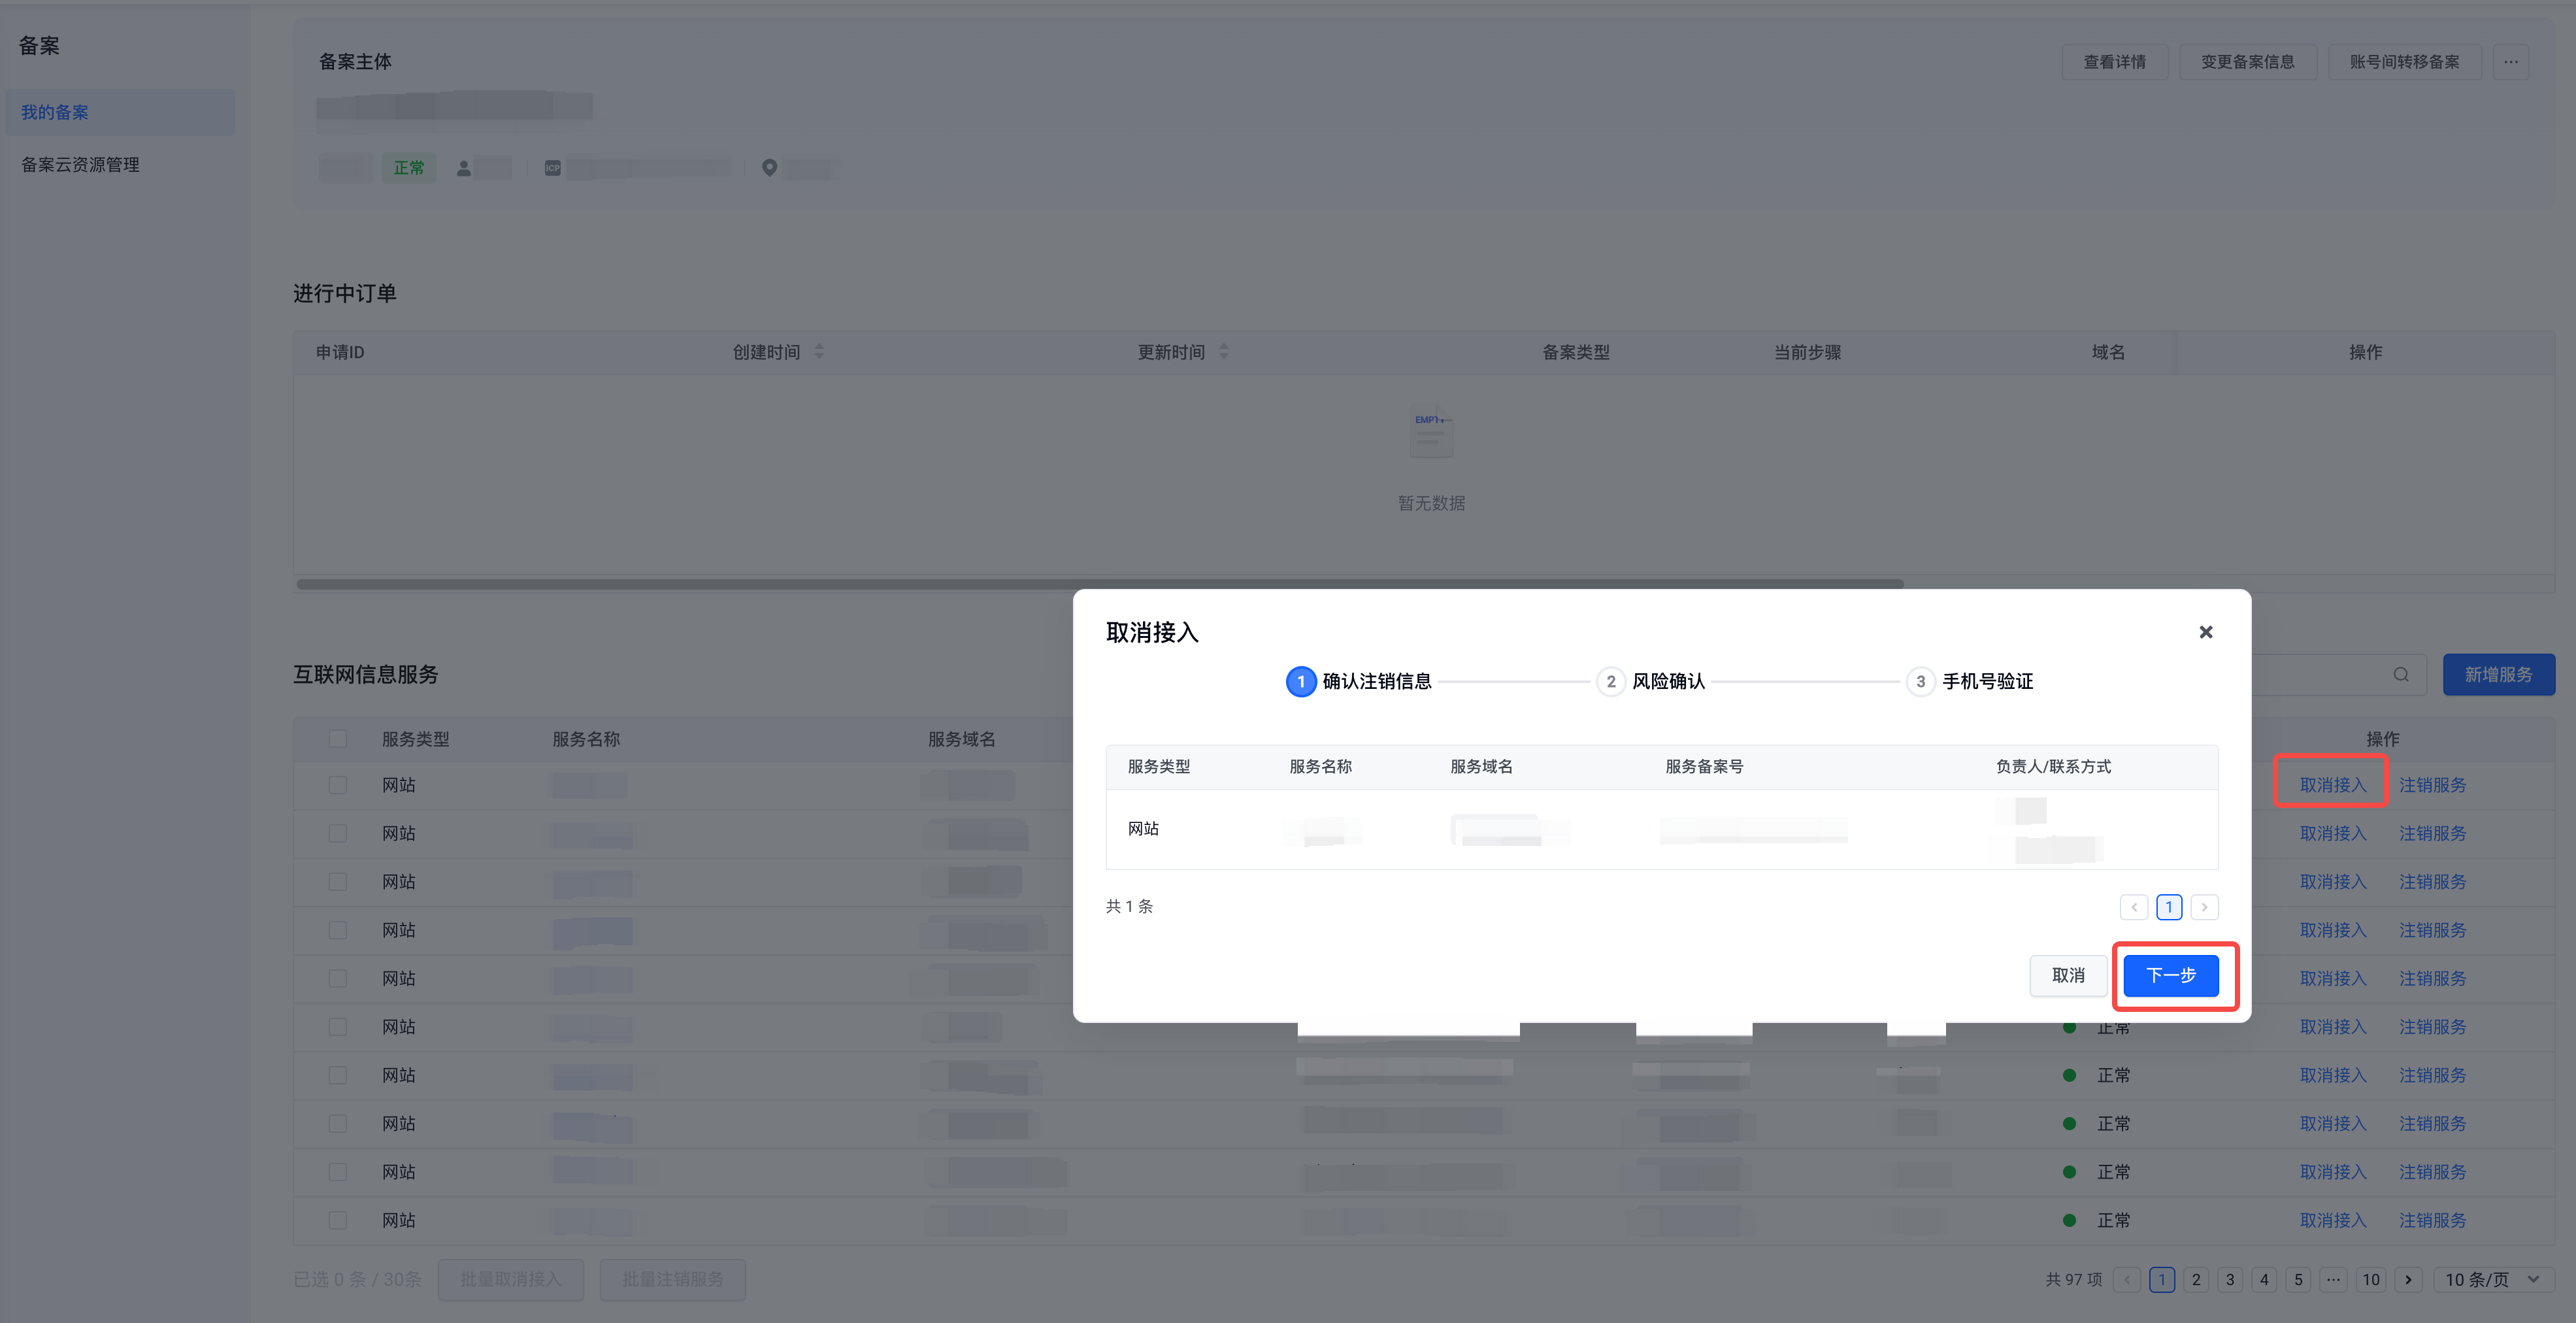Click the 下一步 button
2576x1323 pixels.
point(2171,976)
